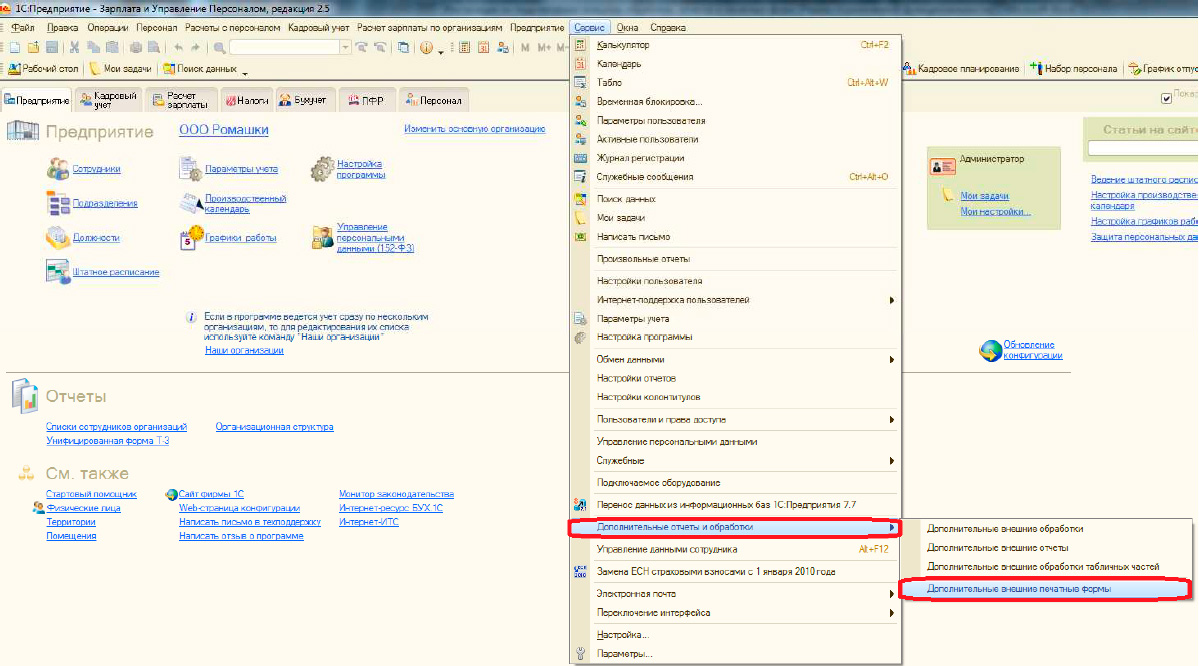
Task: Click the Обновление конфигурации globe icon
Action: 990,351
